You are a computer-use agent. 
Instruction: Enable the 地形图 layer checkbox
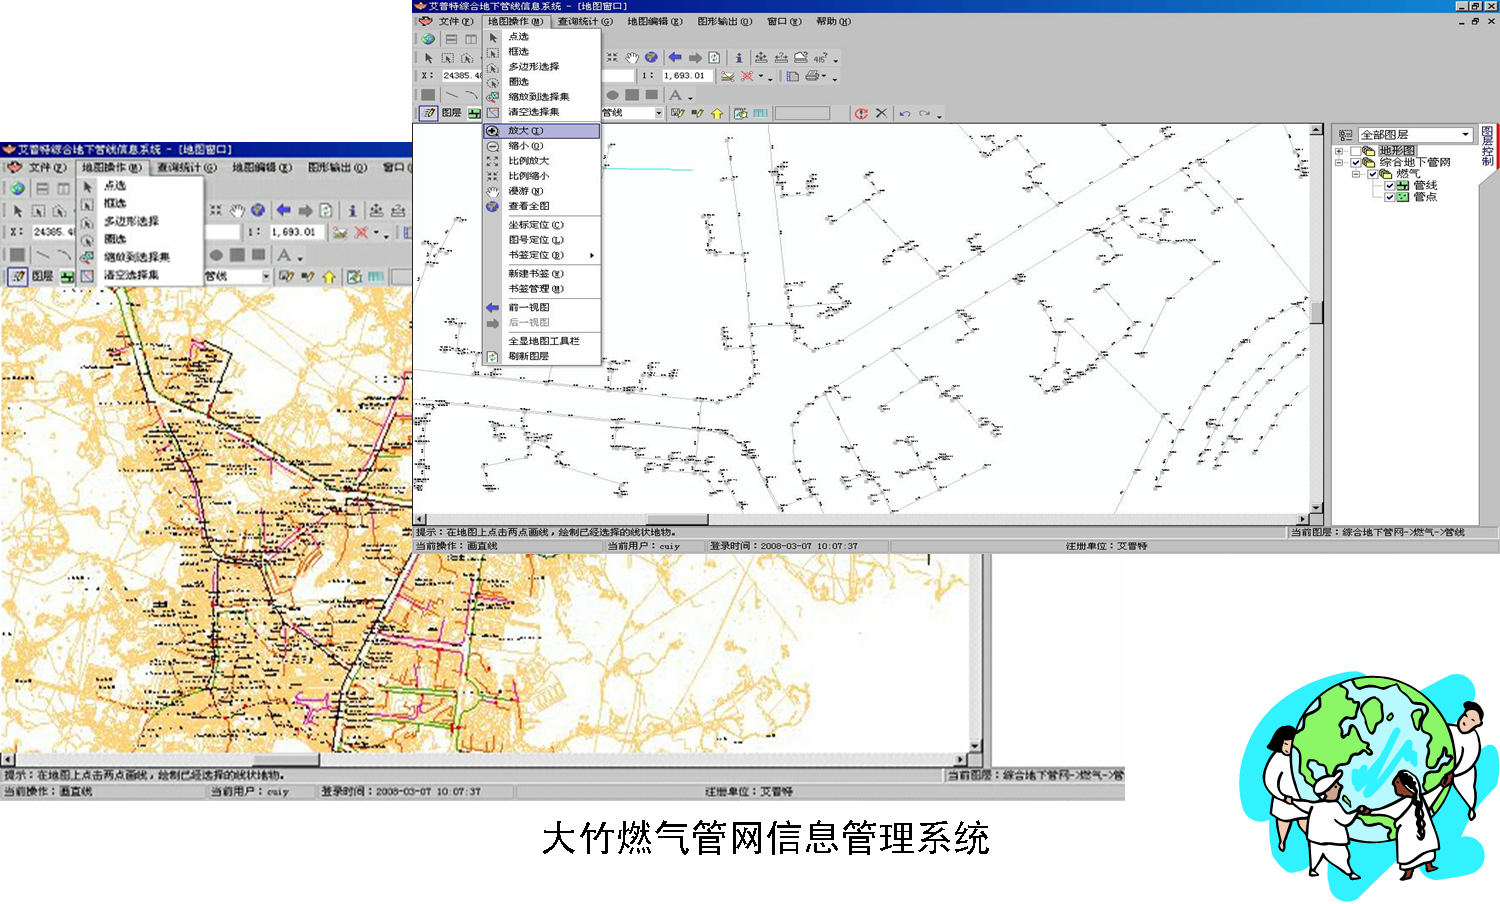1356,151
